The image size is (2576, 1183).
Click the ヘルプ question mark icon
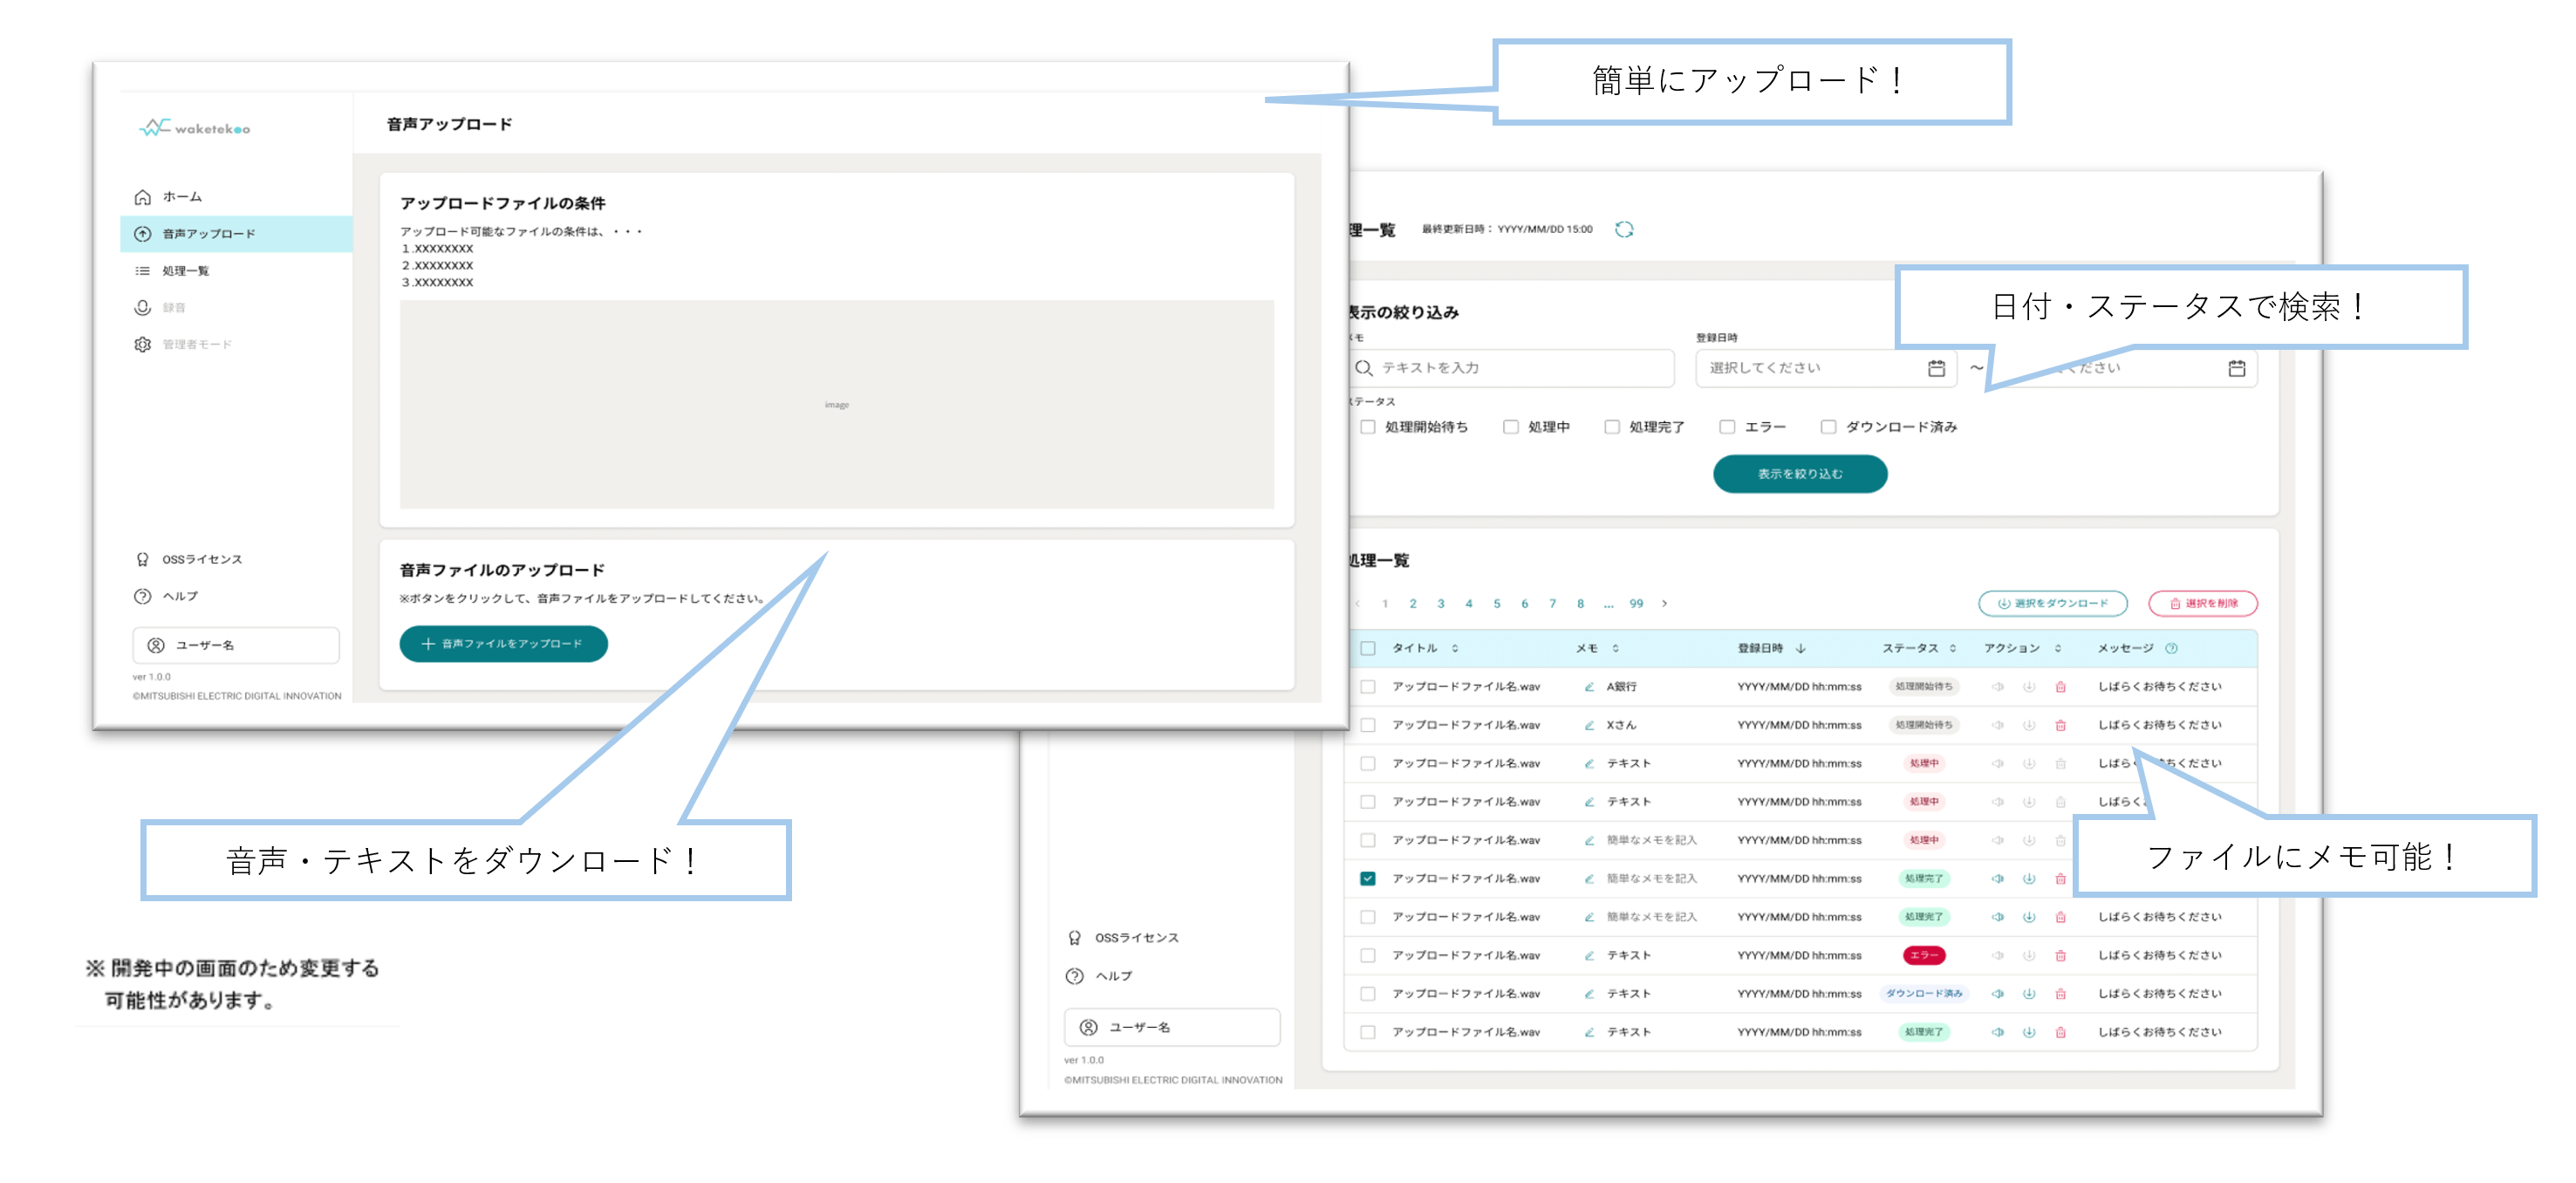[141, 595]
